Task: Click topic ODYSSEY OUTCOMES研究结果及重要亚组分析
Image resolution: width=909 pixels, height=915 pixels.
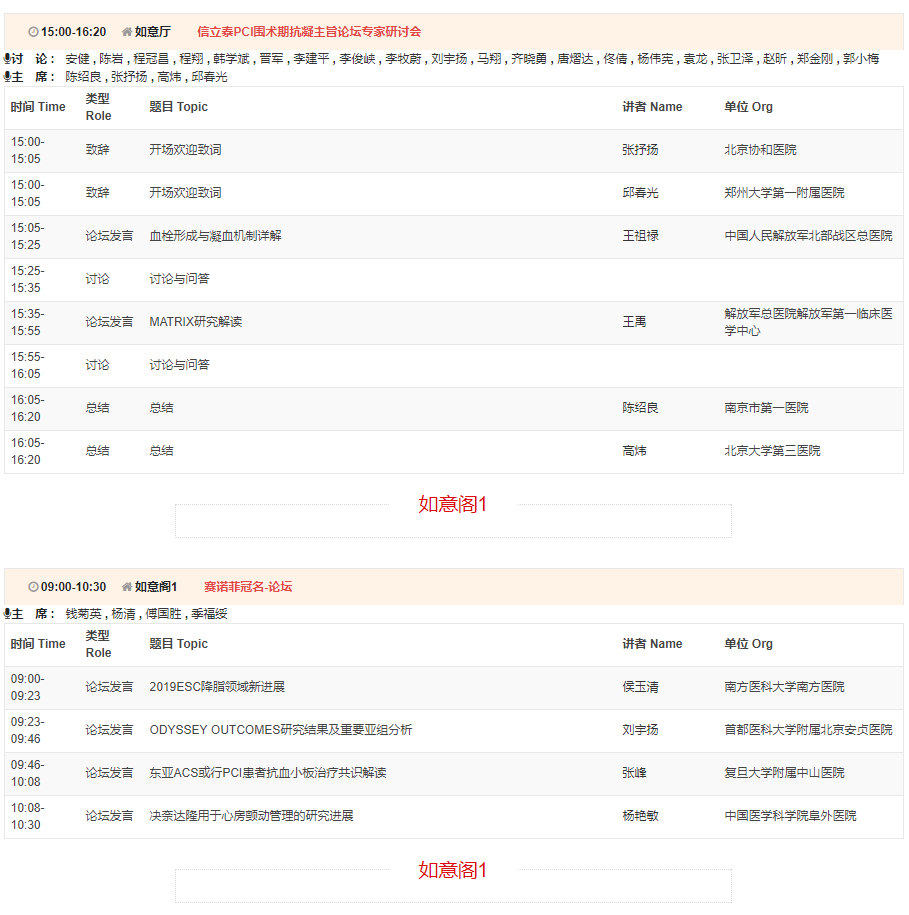Action: coord(281,729)
